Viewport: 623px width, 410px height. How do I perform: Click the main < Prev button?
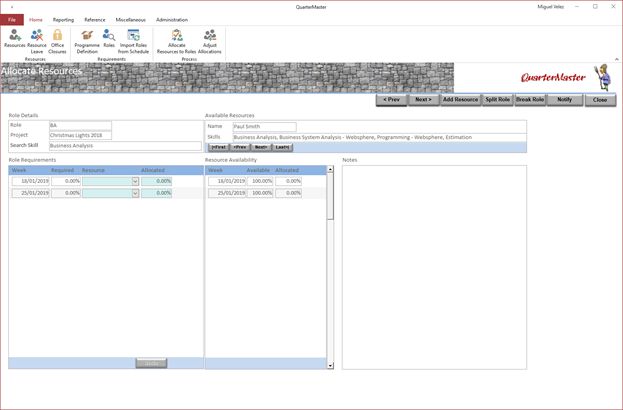391,100
